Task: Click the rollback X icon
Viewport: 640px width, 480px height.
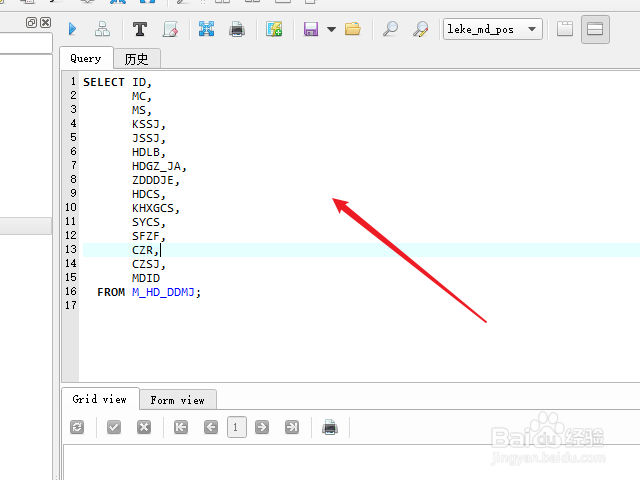Action: pyautogui.click(x=144, y=427)
